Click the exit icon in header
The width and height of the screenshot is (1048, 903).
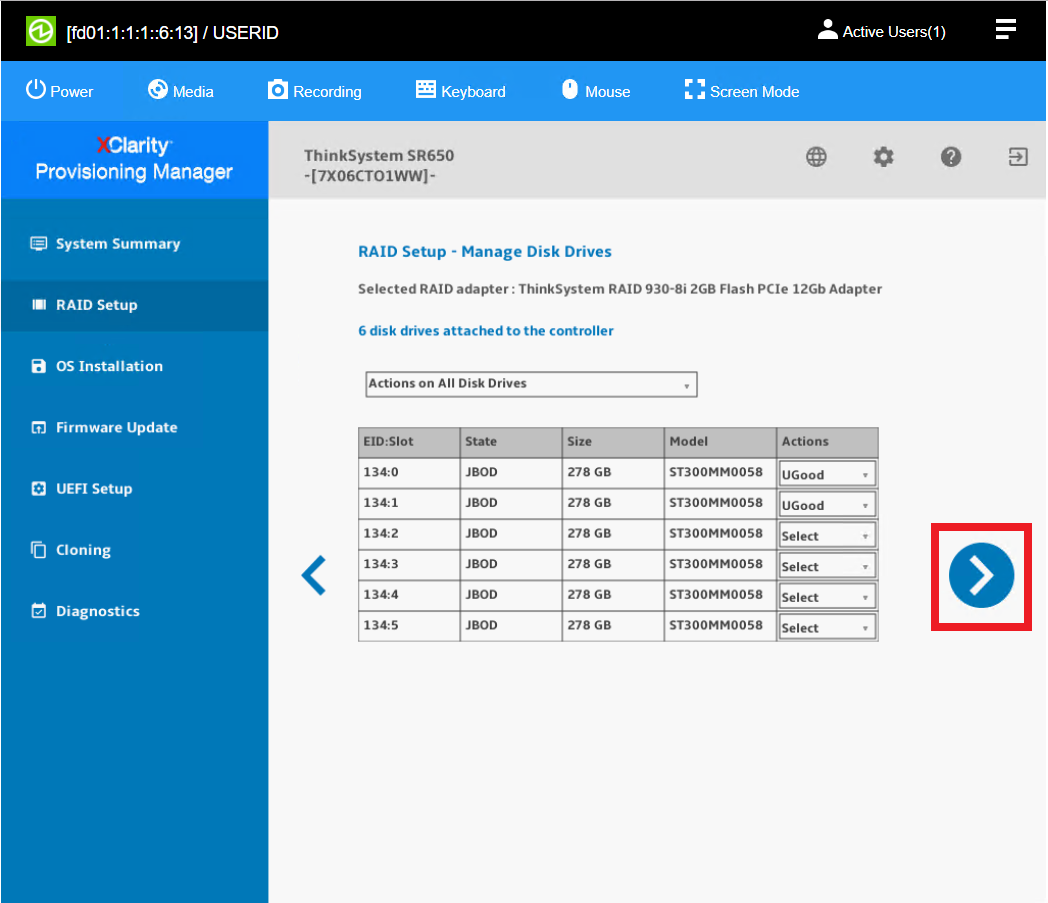pos(1018,157)
